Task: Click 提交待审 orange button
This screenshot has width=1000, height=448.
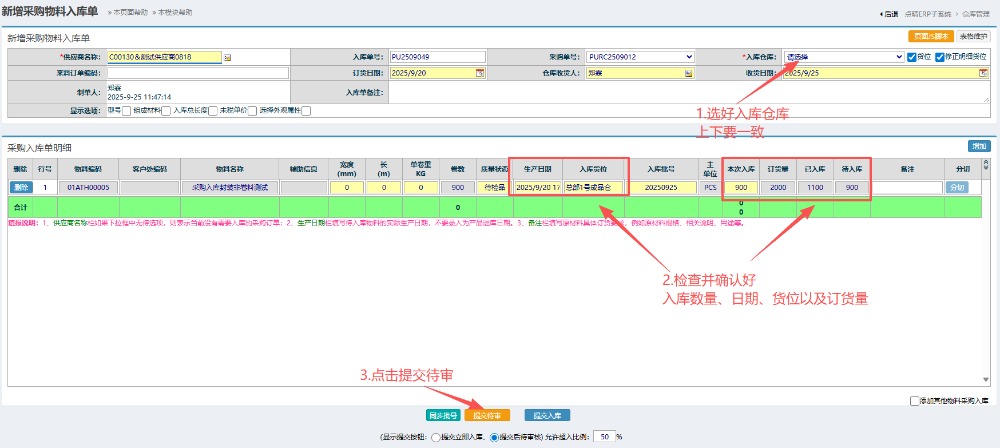Action: pos(487,414)
